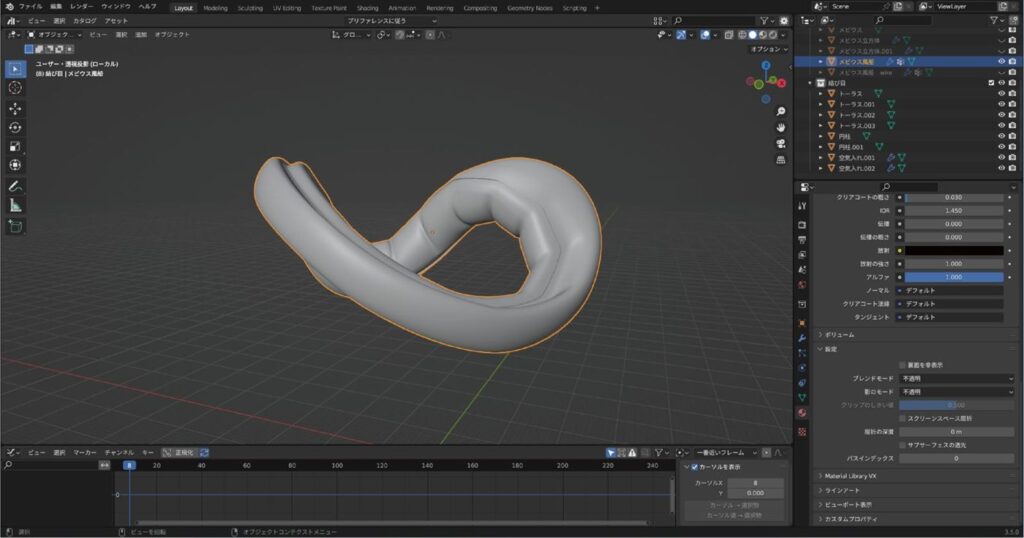Viewport: 1024px width, 538px height.
Task: Collapse 設定 panel
Action: pos(831,349)
